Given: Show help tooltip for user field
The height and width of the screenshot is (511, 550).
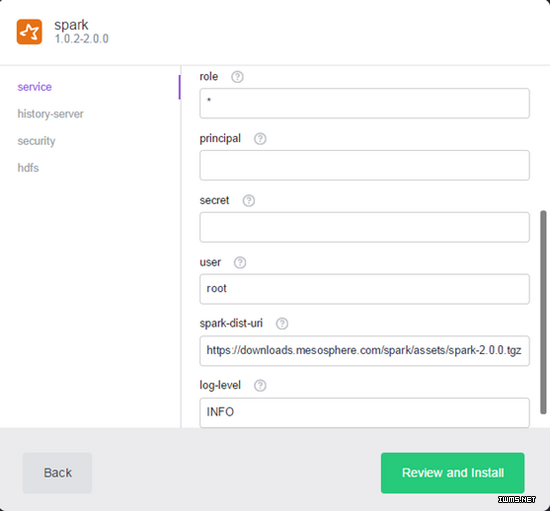Looking at the screenshot, I should coord(240,262).
